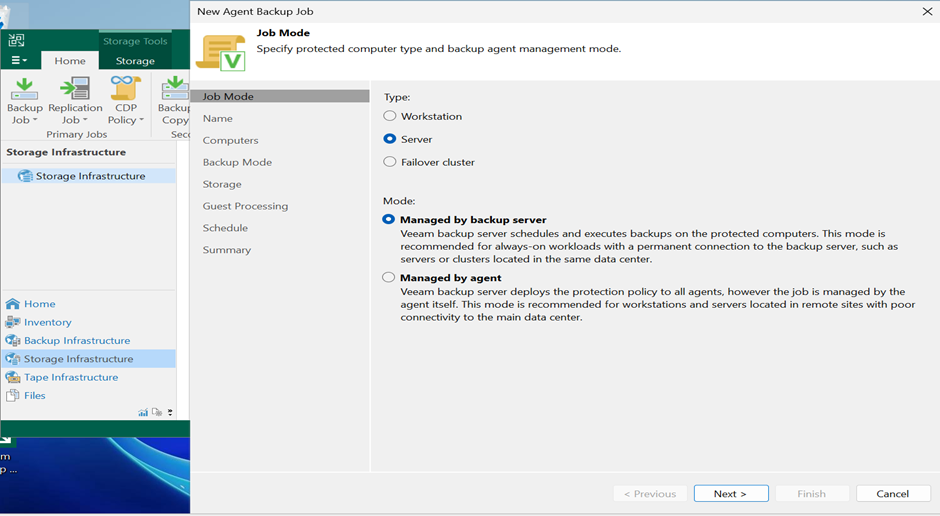Screen dimensions: 940x516
Task: Click the Storage Infrastructure navigation pane icon
Action: (13, 359)
